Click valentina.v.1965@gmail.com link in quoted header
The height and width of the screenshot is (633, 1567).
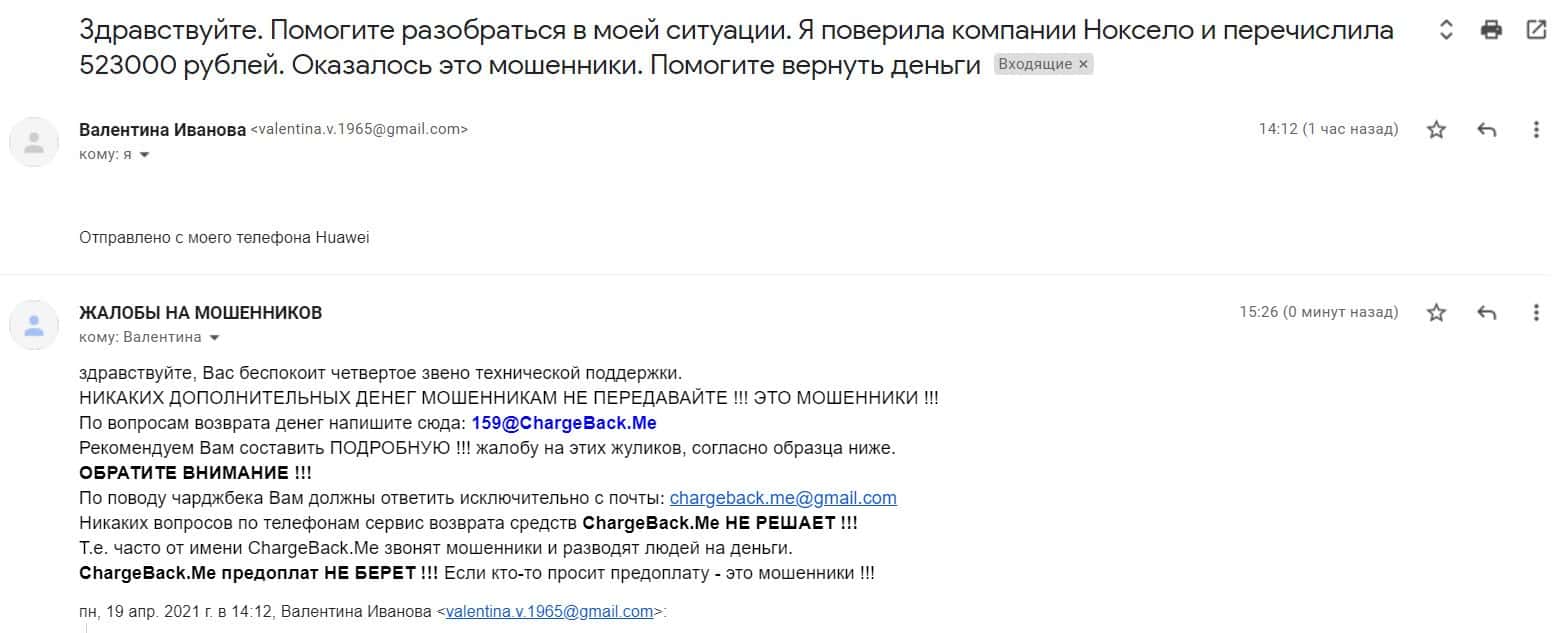(549, 611)
